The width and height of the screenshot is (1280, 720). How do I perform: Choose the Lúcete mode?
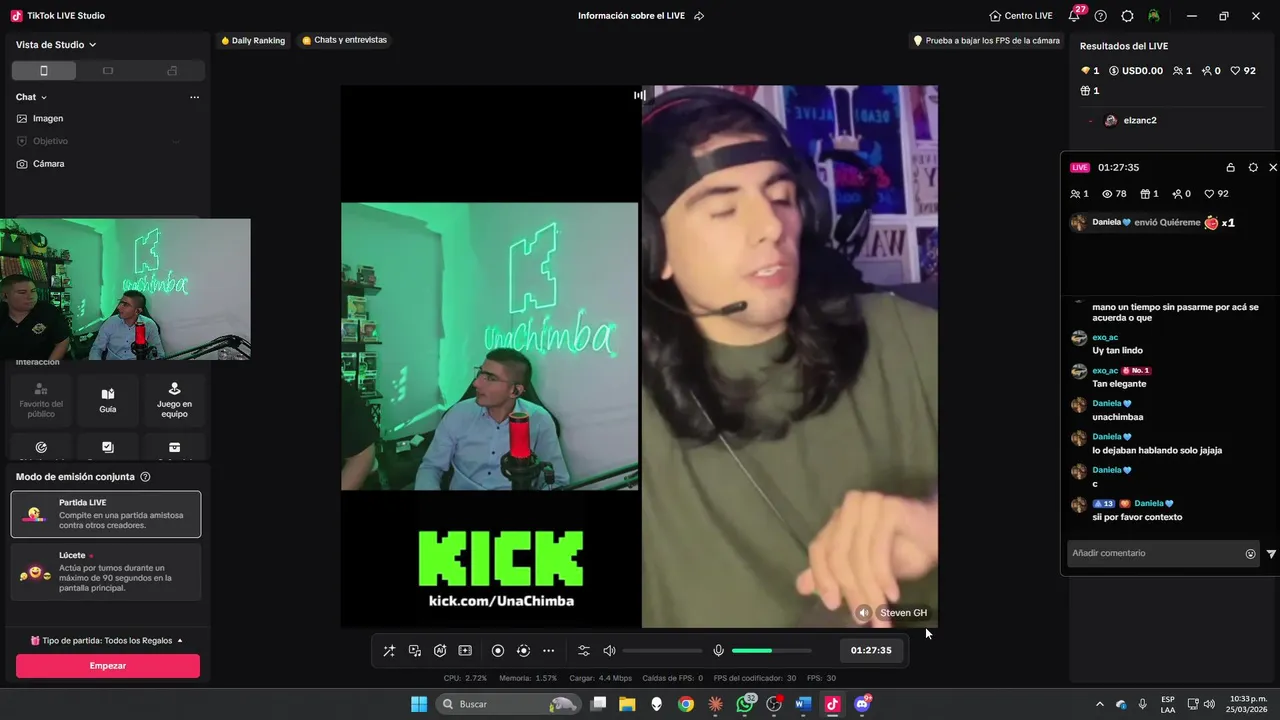point(106,572)
